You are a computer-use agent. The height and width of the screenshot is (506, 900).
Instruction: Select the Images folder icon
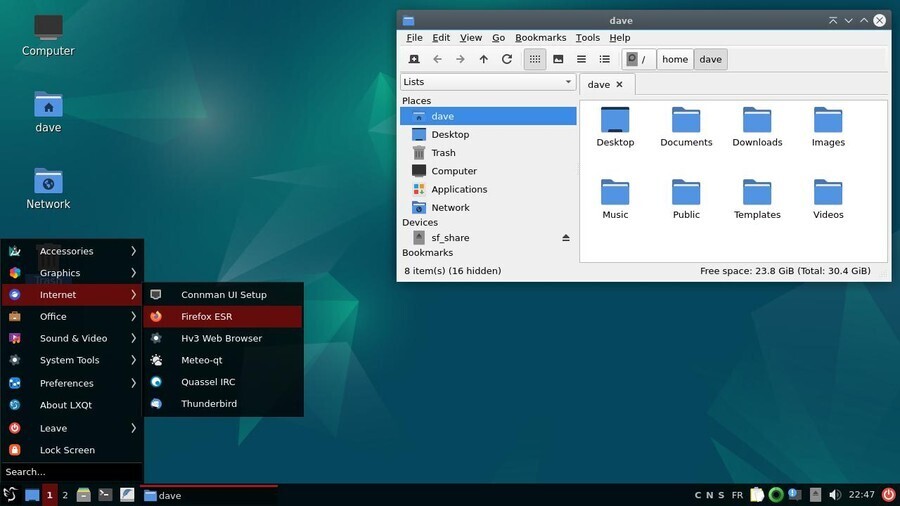coord(828,127)
